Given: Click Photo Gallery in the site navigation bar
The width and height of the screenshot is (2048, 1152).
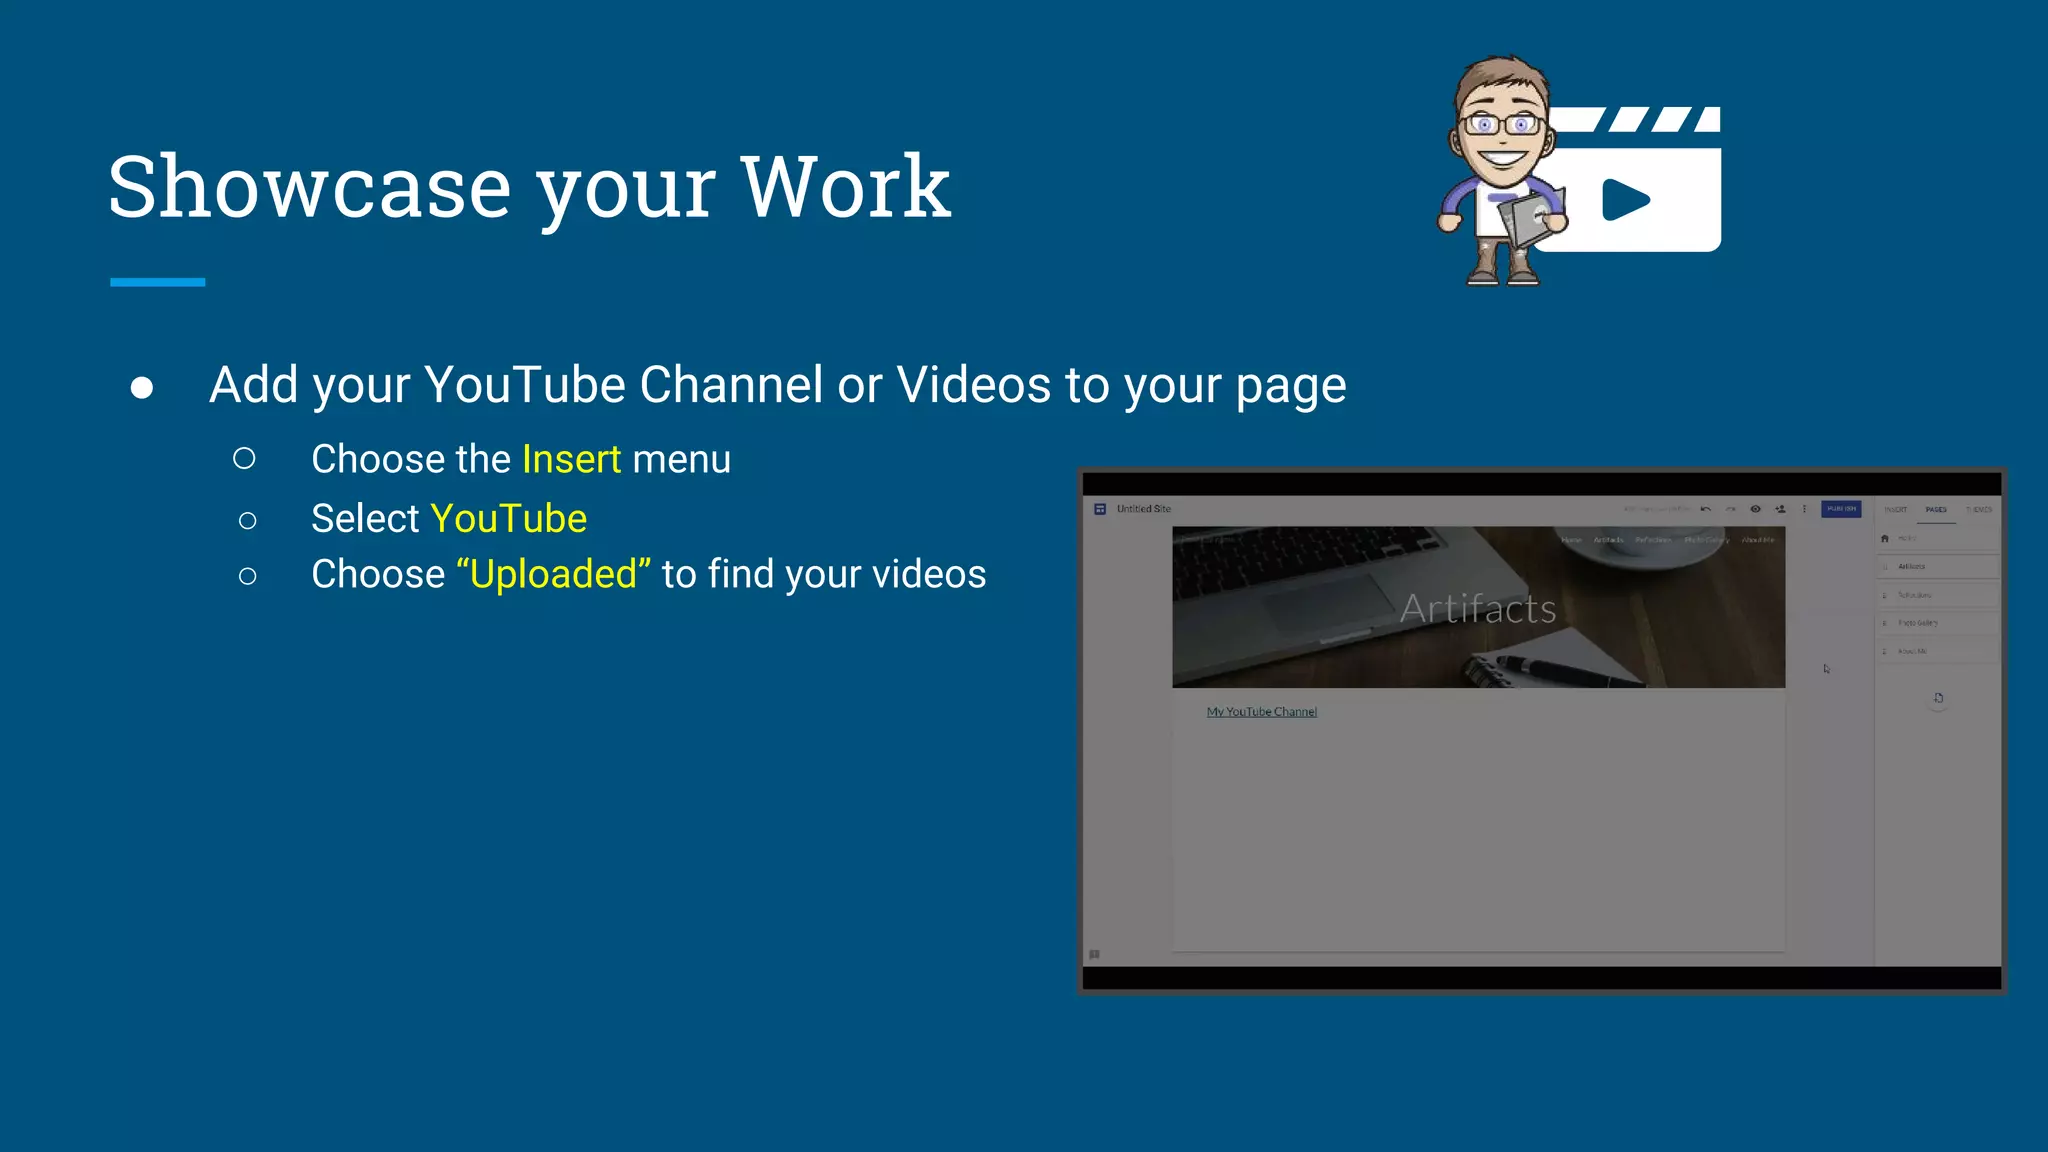Looking at the screenshot, I should click(1706, 540).
